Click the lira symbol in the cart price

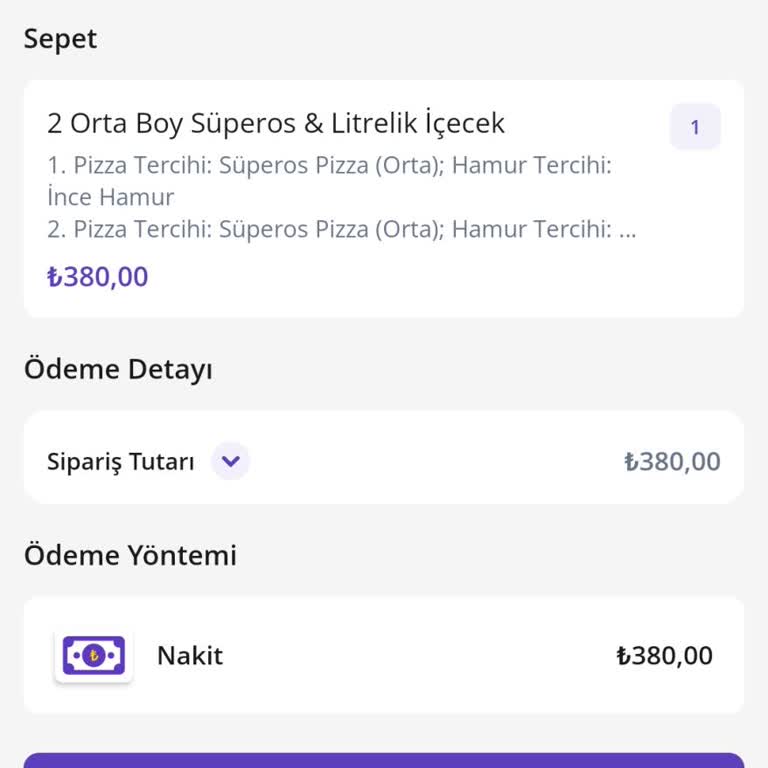[55, 277]
